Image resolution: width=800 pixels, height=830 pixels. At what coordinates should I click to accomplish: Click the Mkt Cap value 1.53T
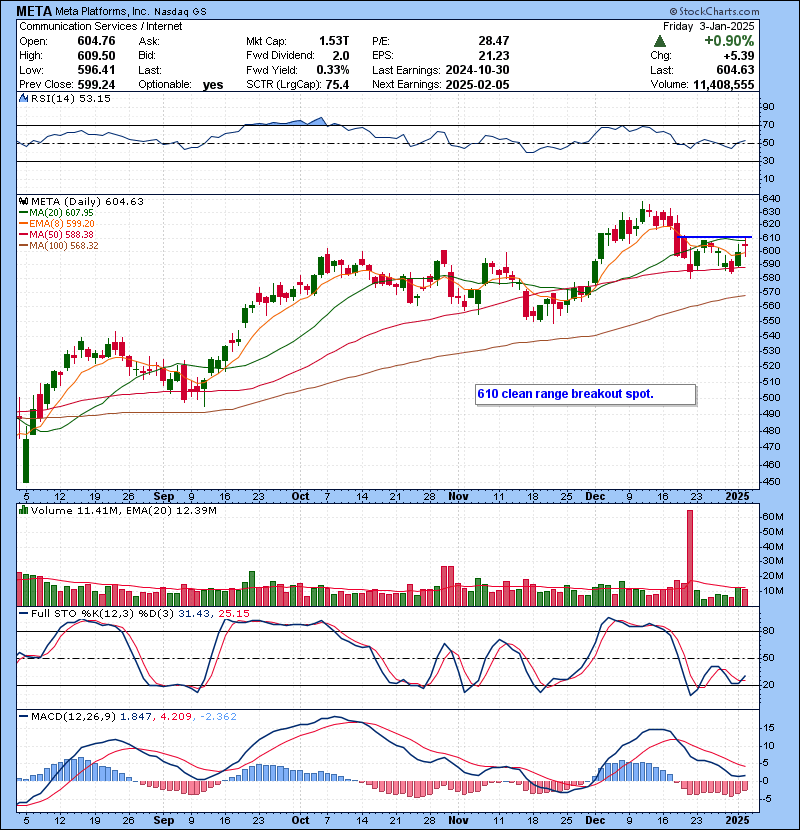click(x=334, y=41)
